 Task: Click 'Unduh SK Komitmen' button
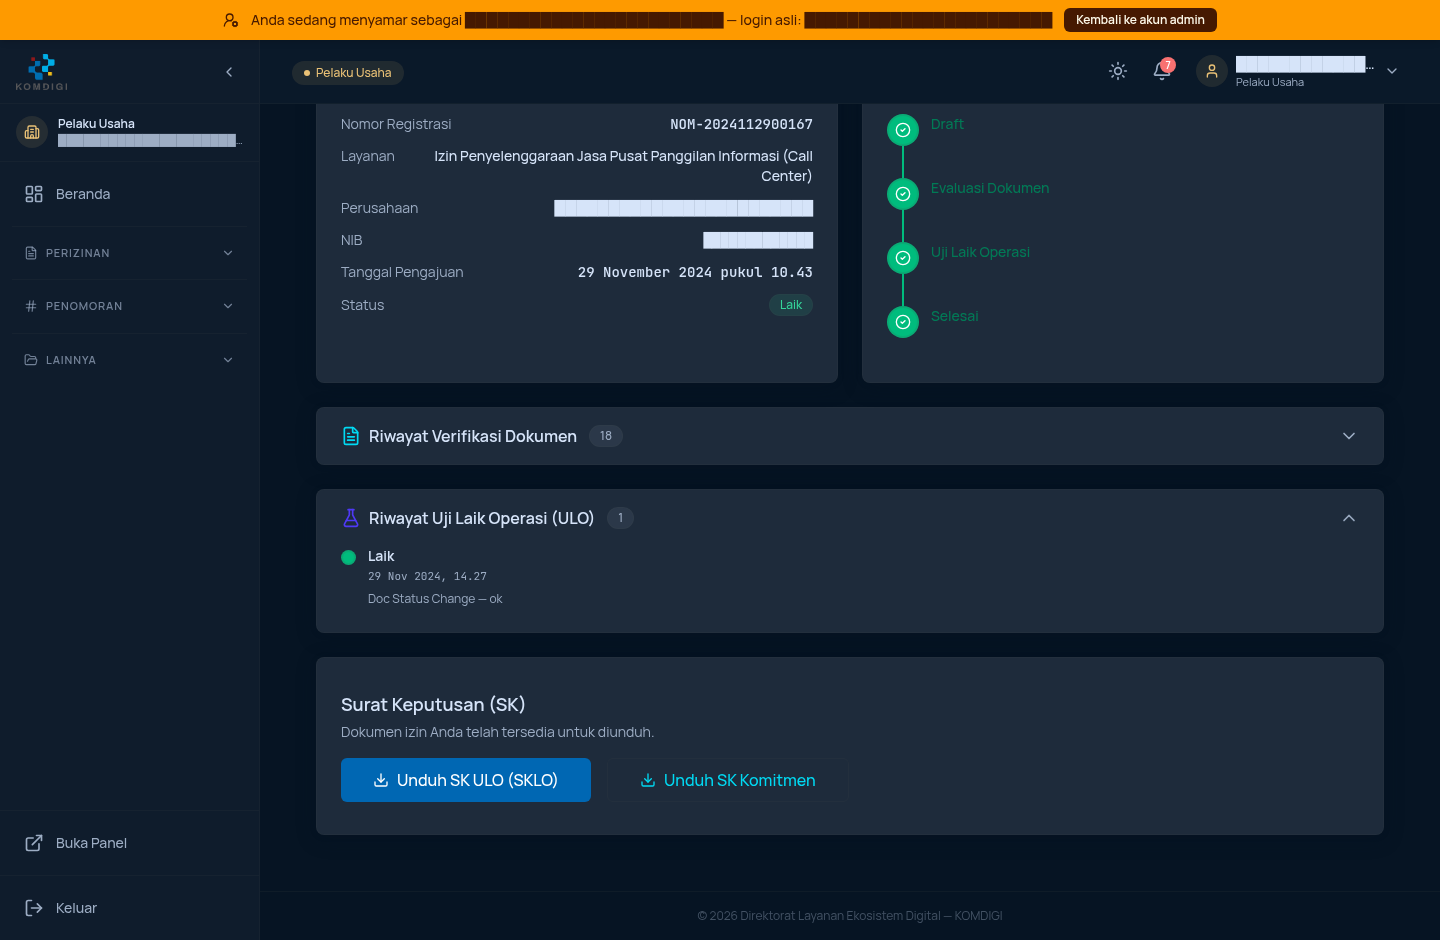point(728,780)
